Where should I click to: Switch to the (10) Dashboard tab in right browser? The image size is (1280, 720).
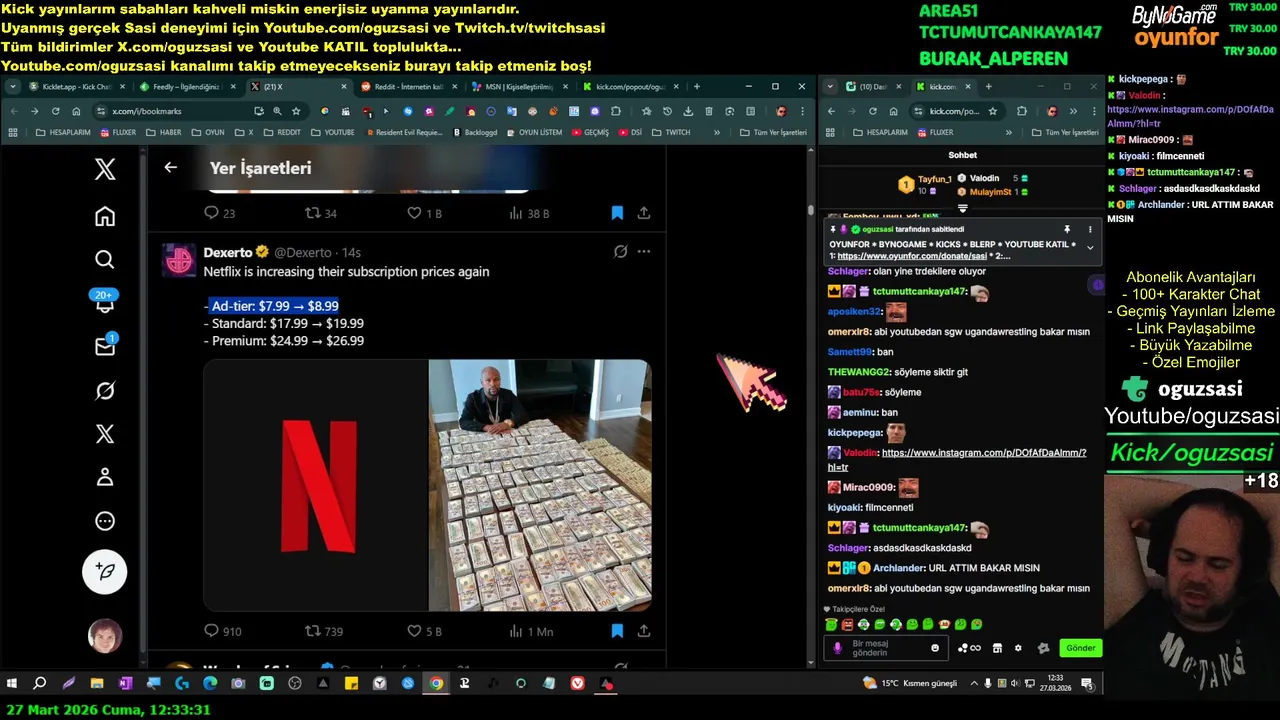tap(873, 87)
